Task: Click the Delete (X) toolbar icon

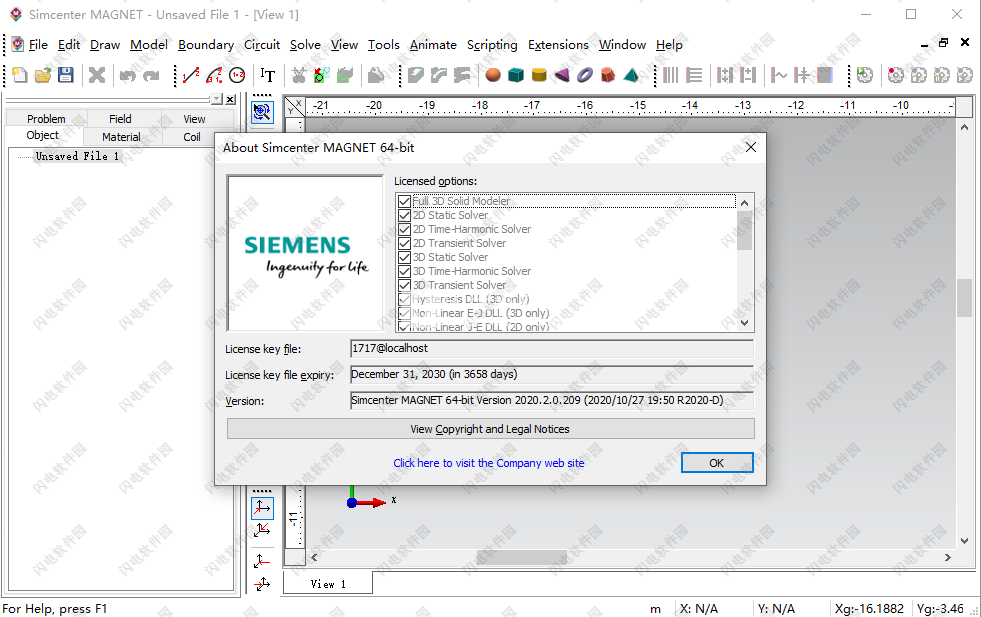Action: 97,75
